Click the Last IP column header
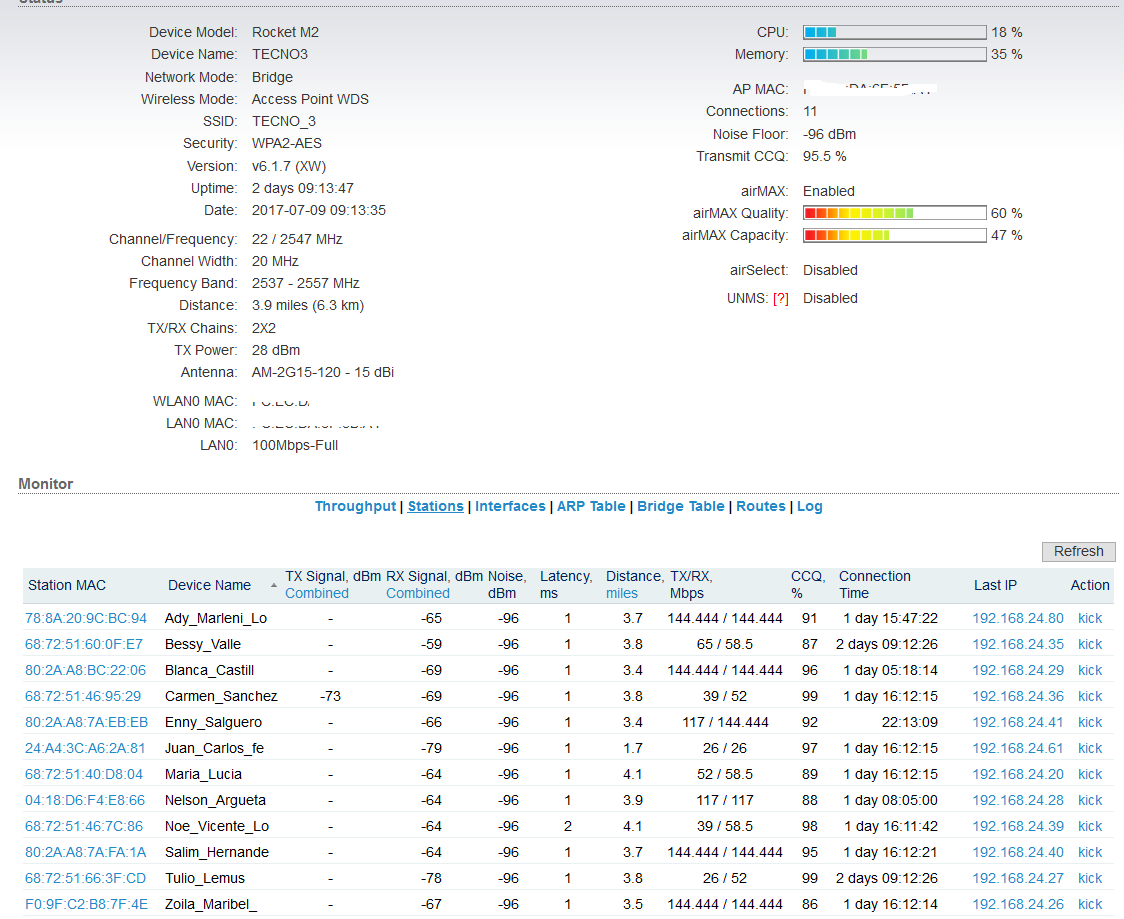The width and height of the screenshot is (1124, 919). click(x=995, y=585)
